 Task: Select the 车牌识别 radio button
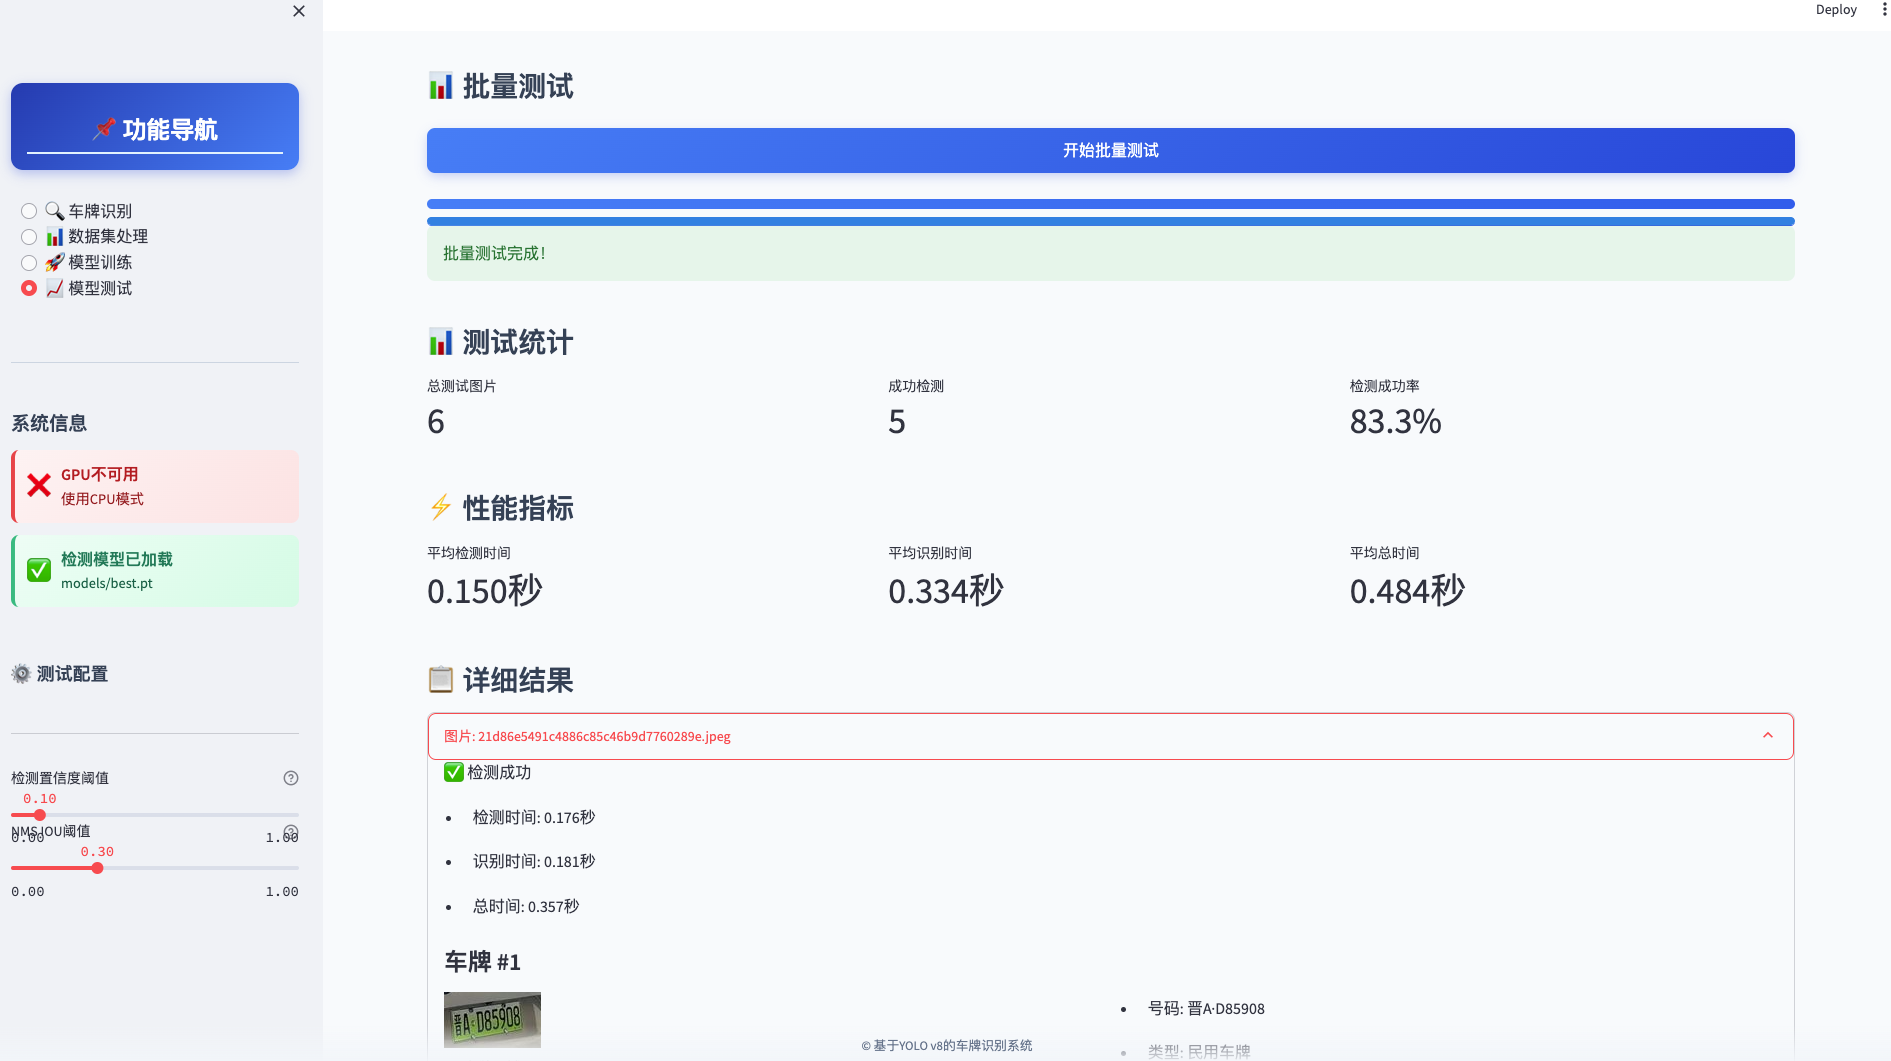tap(29, 211)
